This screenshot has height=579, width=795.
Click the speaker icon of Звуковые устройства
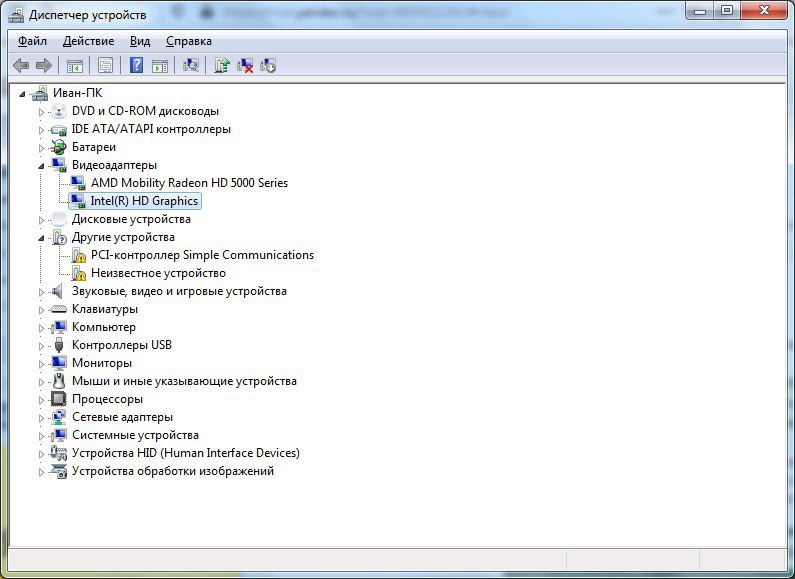(x=58, y=291)
